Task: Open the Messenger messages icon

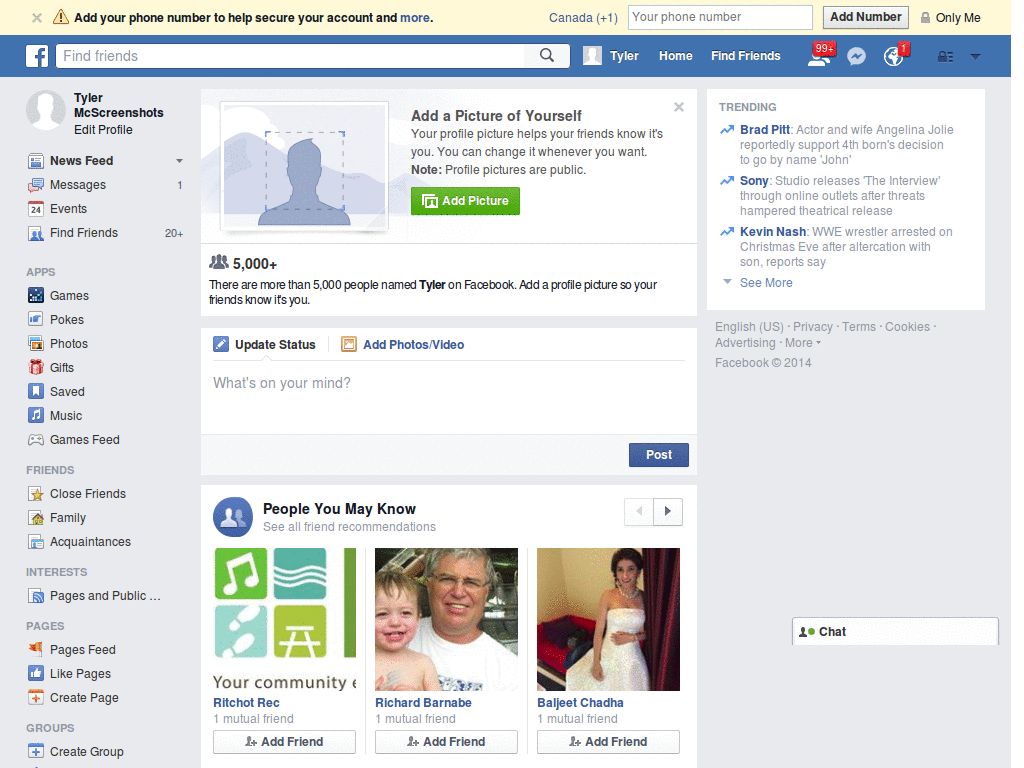Action: tap(857, 56)
